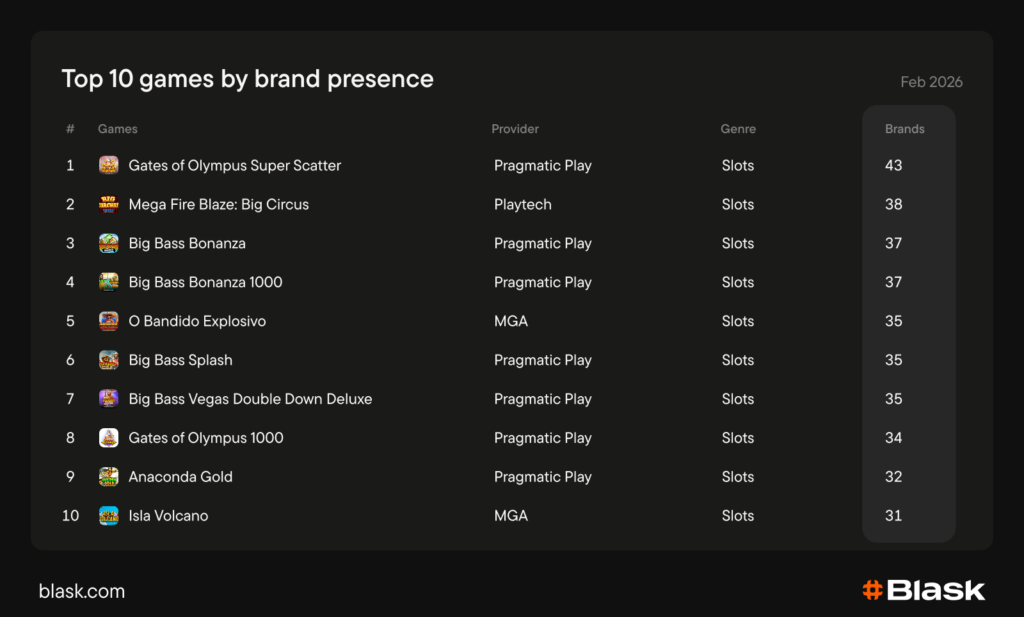Sort by the Brands column header
Image resolution: width=1024 pixels, height=617 pixels.
[904, 129]
